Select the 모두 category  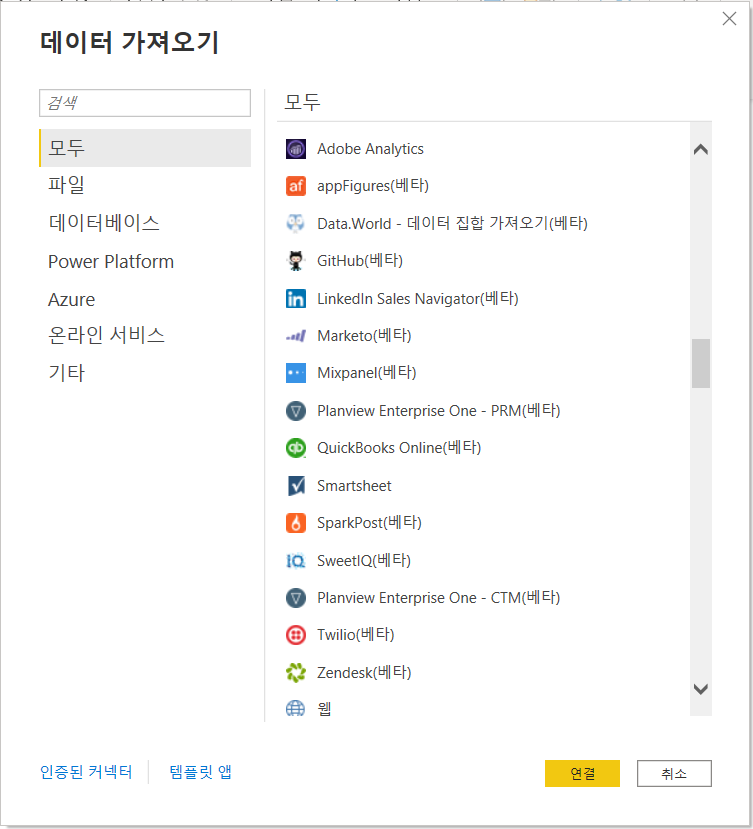(x=145, y=148)
